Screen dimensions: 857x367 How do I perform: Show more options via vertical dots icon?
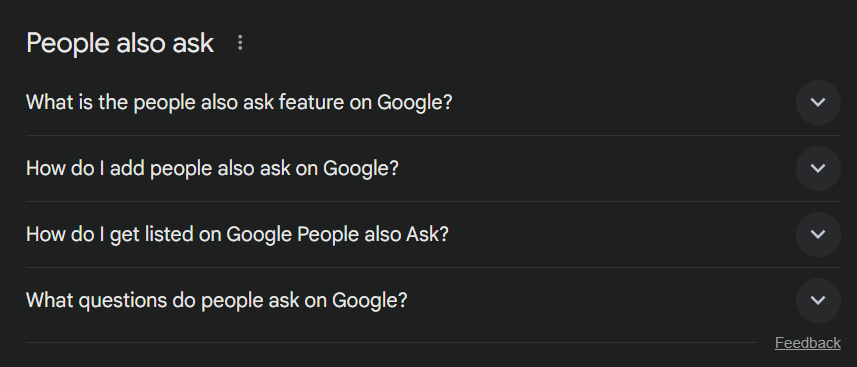[x=240, y=43]
